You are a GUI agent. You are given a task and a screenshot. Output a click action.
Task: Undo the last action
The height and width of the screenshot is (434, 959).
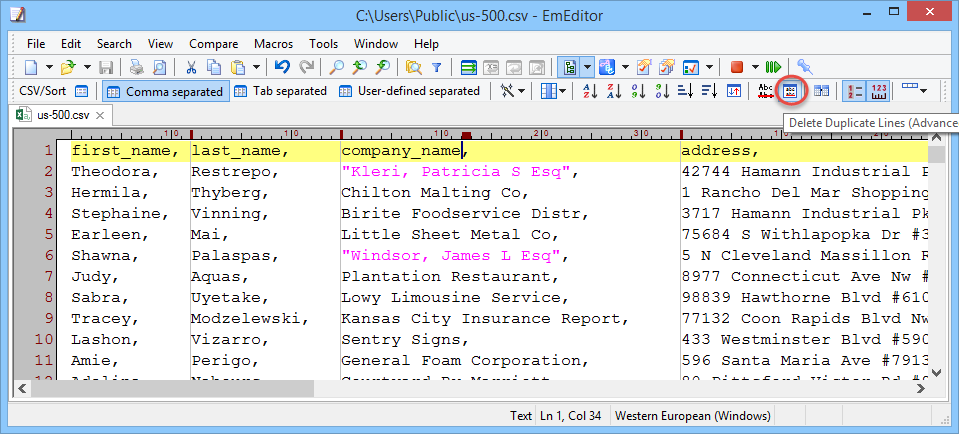[x=282, y=67]
